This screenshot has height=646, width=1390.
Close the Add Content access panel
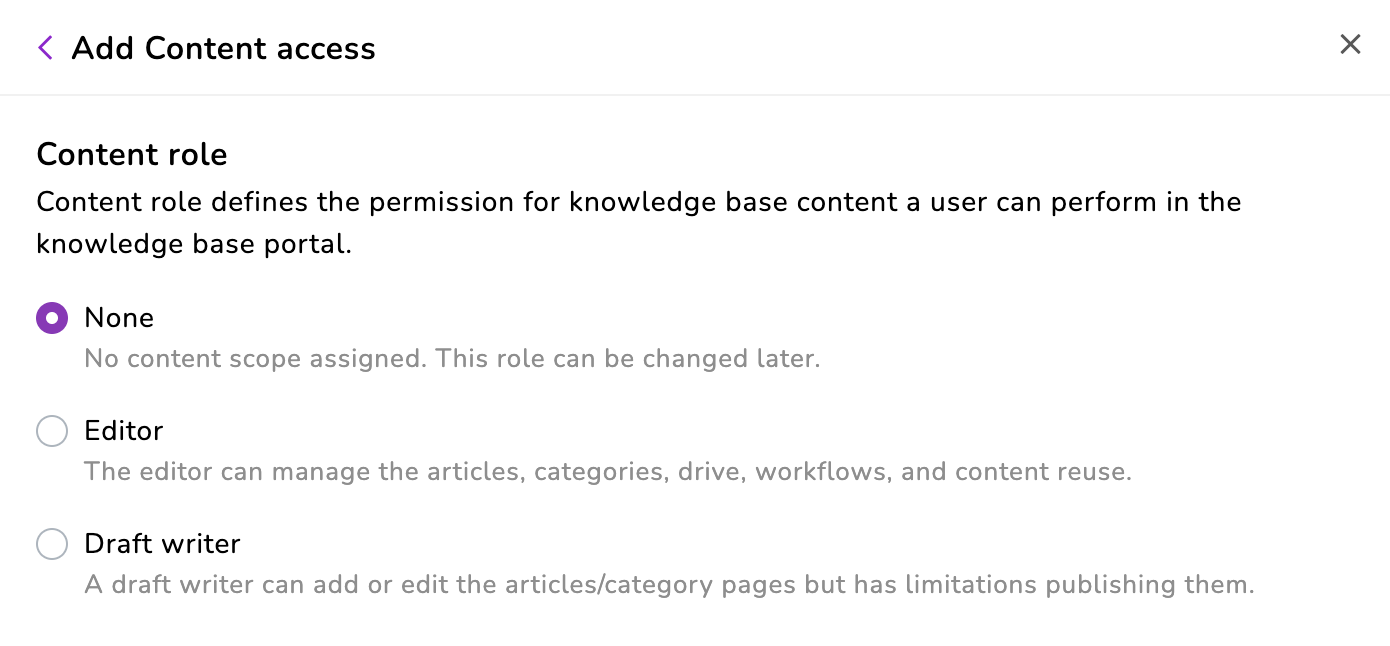(1350, 45)
